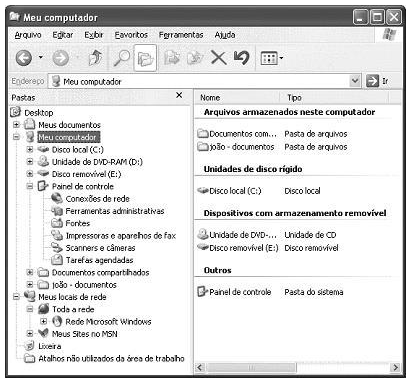Expand João - documentos in tree
The height and width of the screenshot is (383, 411).
pyautogui.click(x=30, y=285)
